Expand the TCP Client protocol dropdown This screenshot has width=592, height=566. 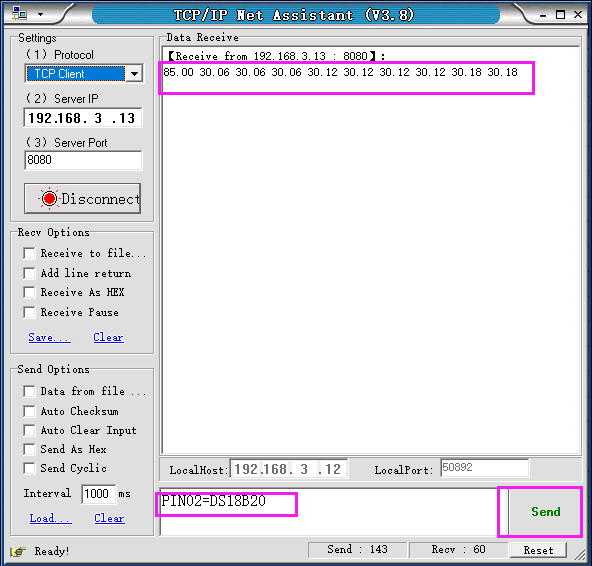pos(134,74)
